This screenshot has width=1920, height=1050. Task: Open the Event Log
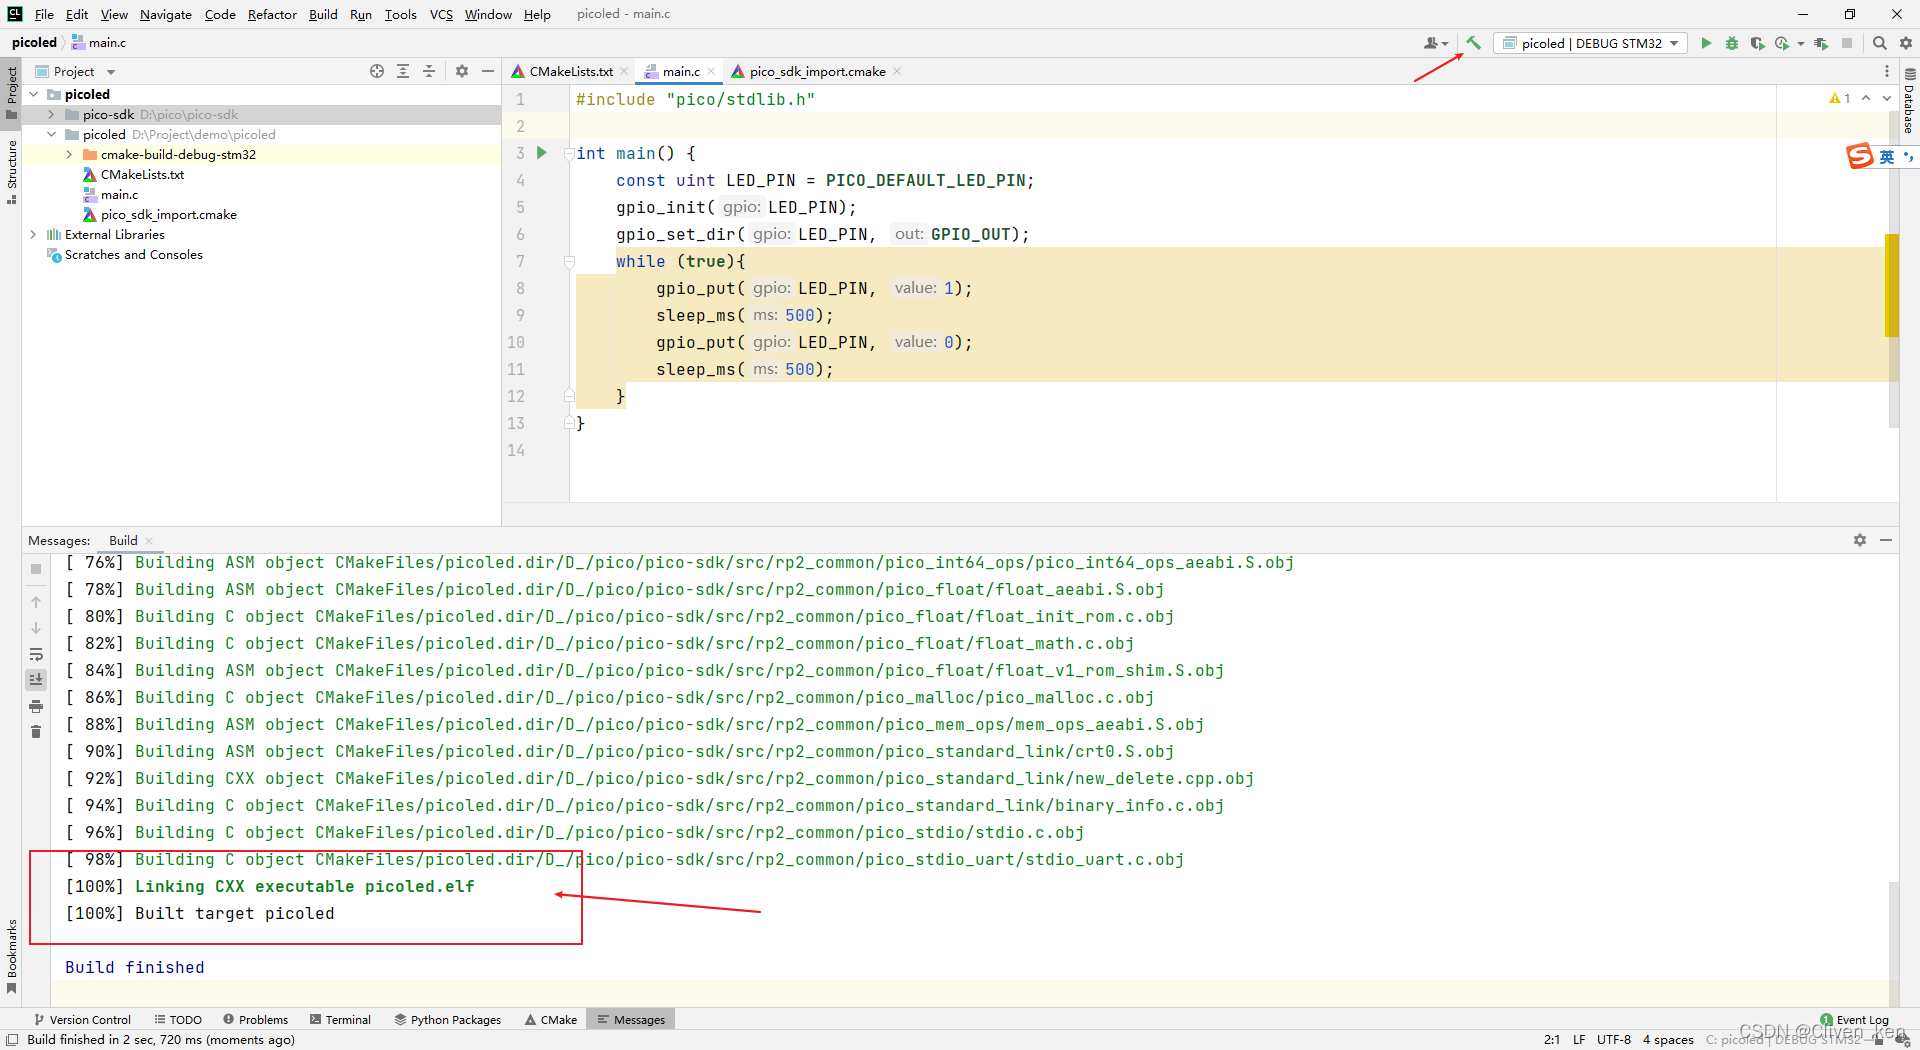click(x=1854, y=1019)
